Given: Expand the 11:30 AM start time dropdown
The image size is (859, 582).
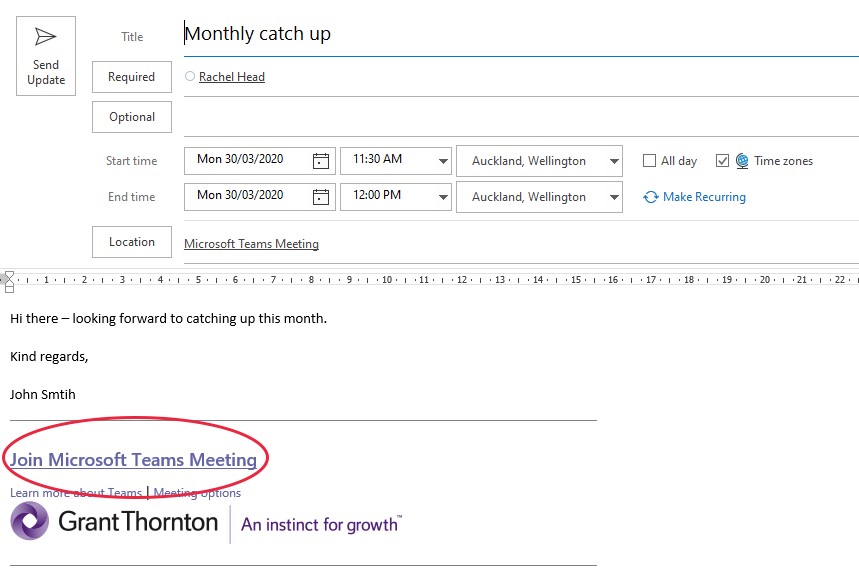Looking at the screenshot, I should tap(443, 161).
